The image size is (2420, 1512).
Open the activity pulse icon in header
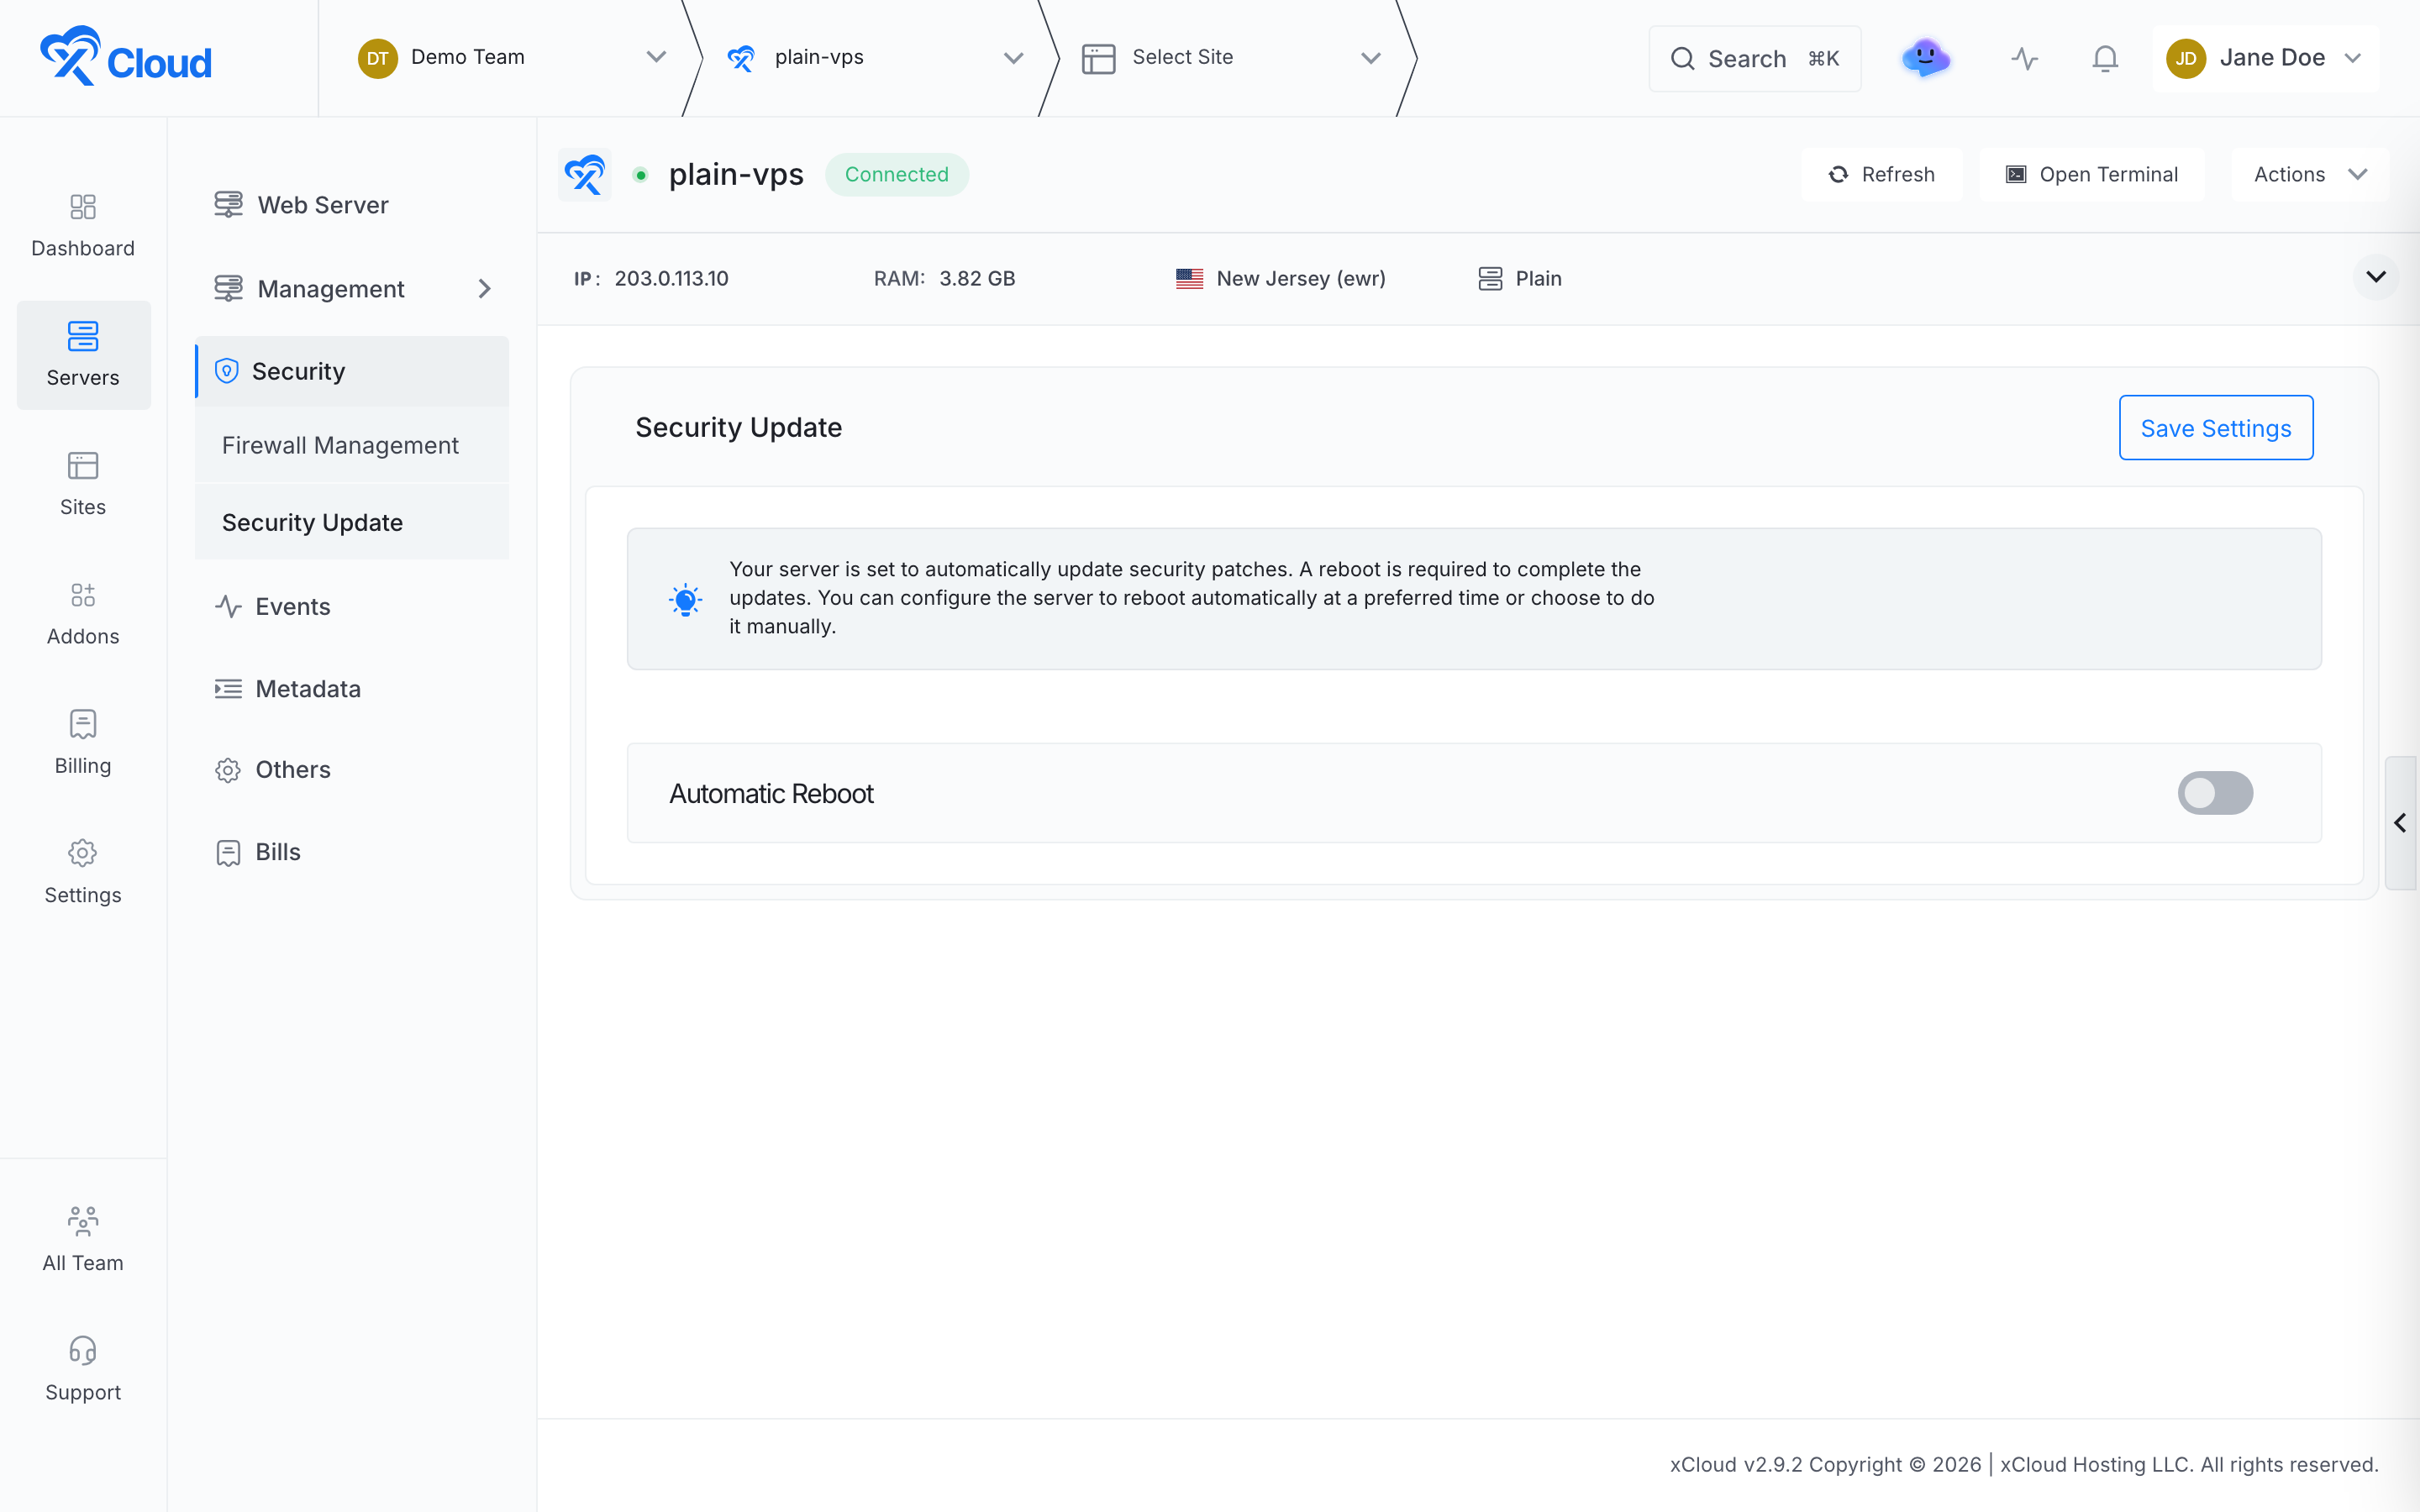(x=2024, y=58)
